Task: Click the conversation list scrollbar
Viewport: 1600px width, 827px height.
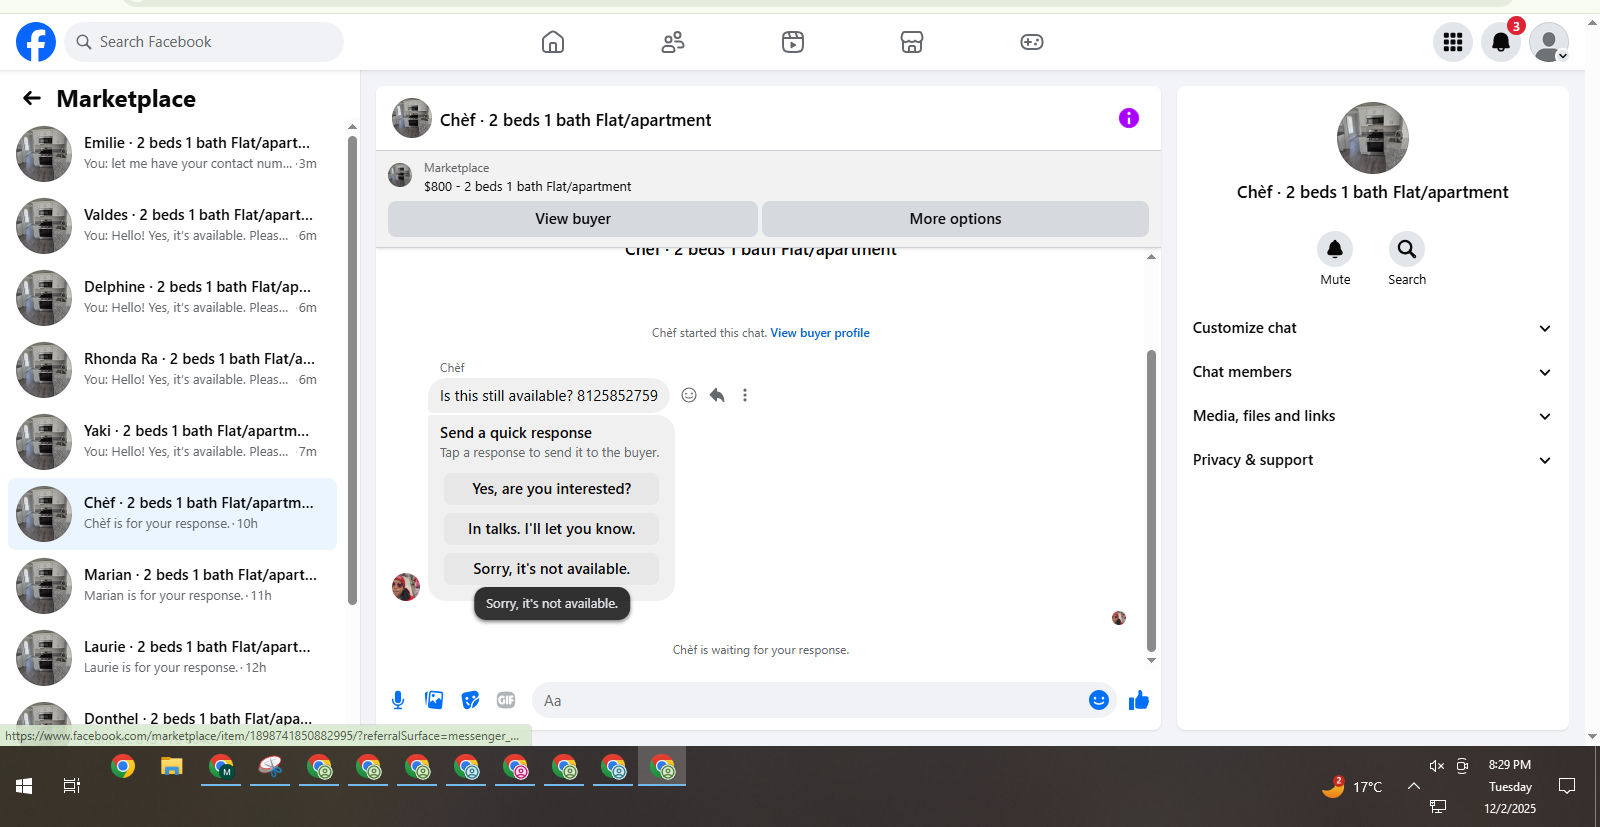Action: (352, 370)
